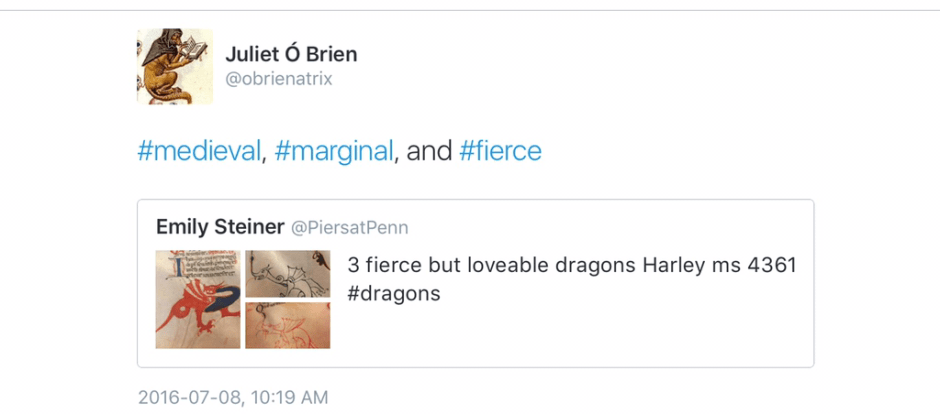Open the bottom-right dragon sketch thumbnail

288,325
